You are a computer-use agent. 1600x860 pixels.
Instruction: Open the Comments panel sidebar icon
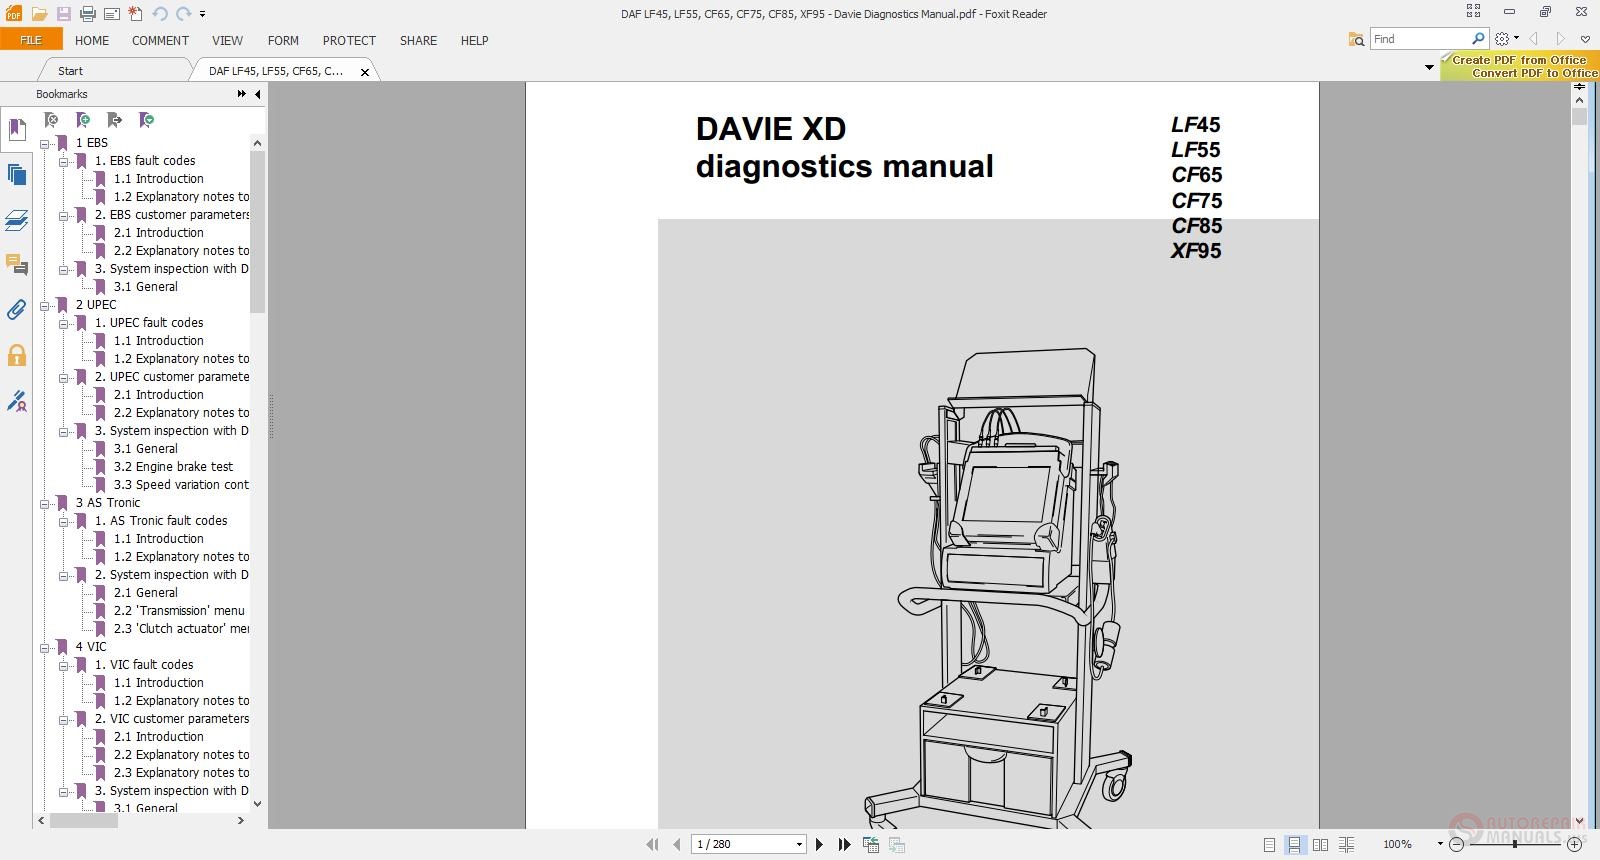click(x=17, y=265)
